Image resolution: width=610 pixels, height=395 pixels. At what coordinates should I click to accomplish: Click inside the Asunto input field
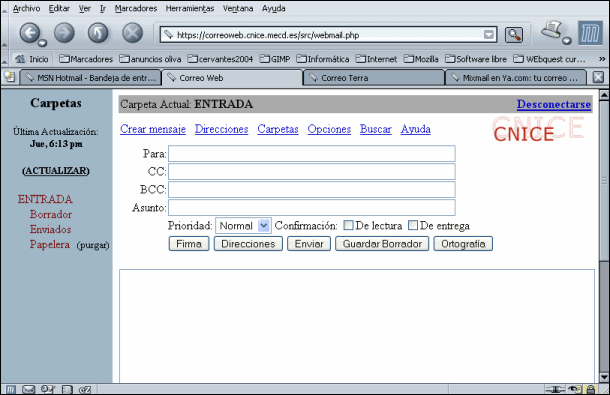click(312, 207)
